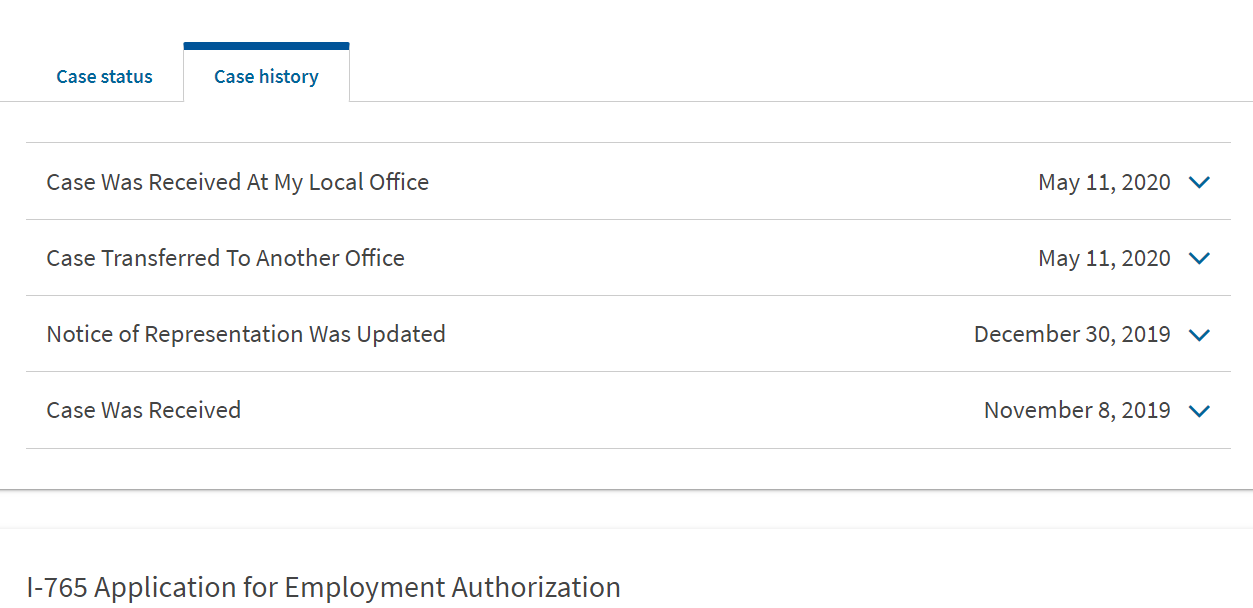
Task: Click blank space in Notice of Representation row
Action: point(710,334)
